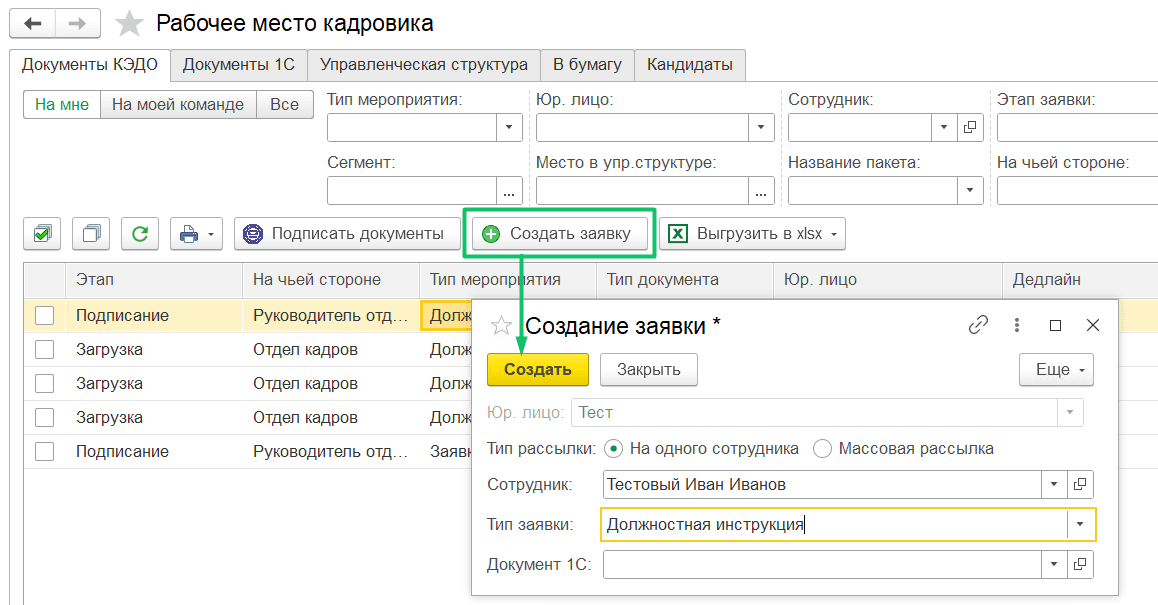Open Место в упр.структуре ellipsis button
Viewport: 1158px width, 605px height.
point(761,191)
